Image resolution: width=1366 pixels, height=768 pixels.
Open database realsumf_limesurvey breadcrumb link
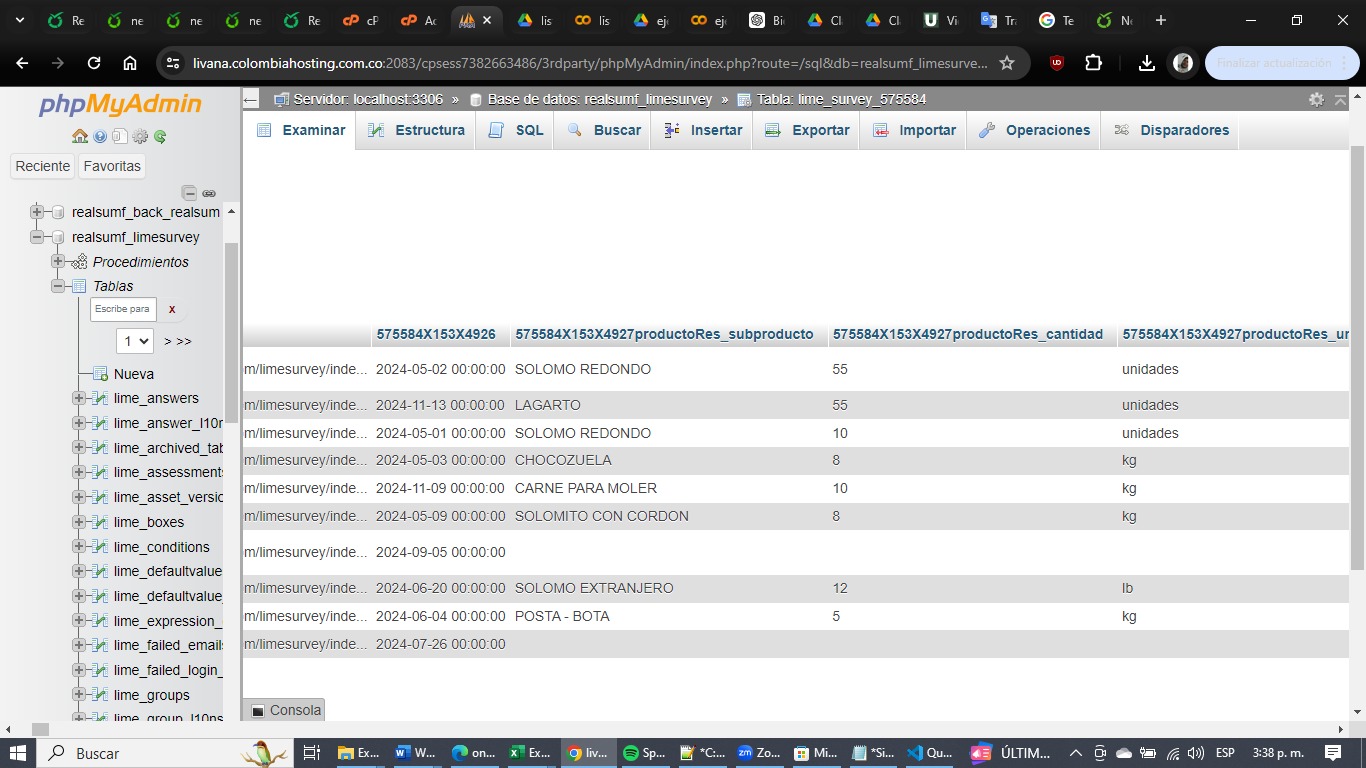pos(600,99)
